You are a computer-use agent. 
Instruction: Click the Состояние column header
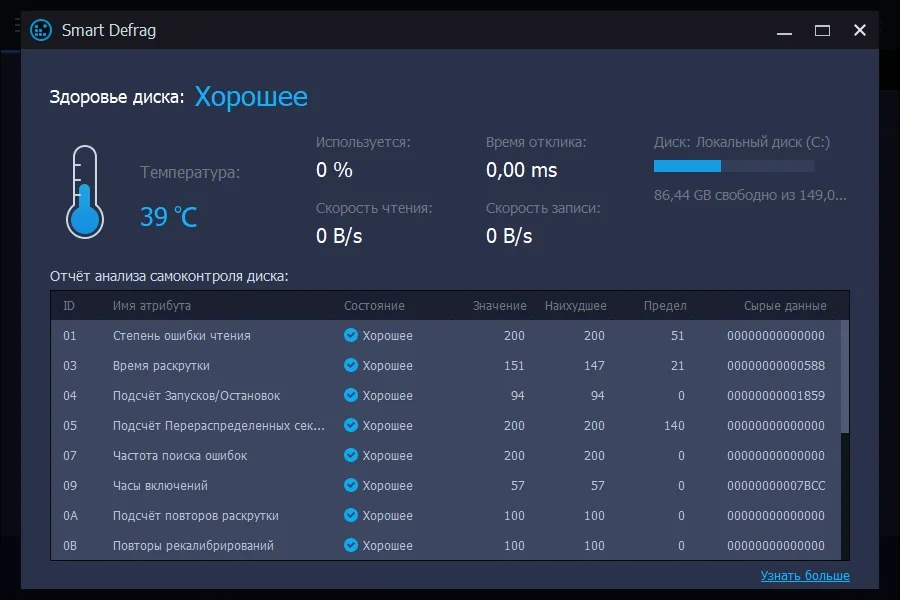click(374, 305)
